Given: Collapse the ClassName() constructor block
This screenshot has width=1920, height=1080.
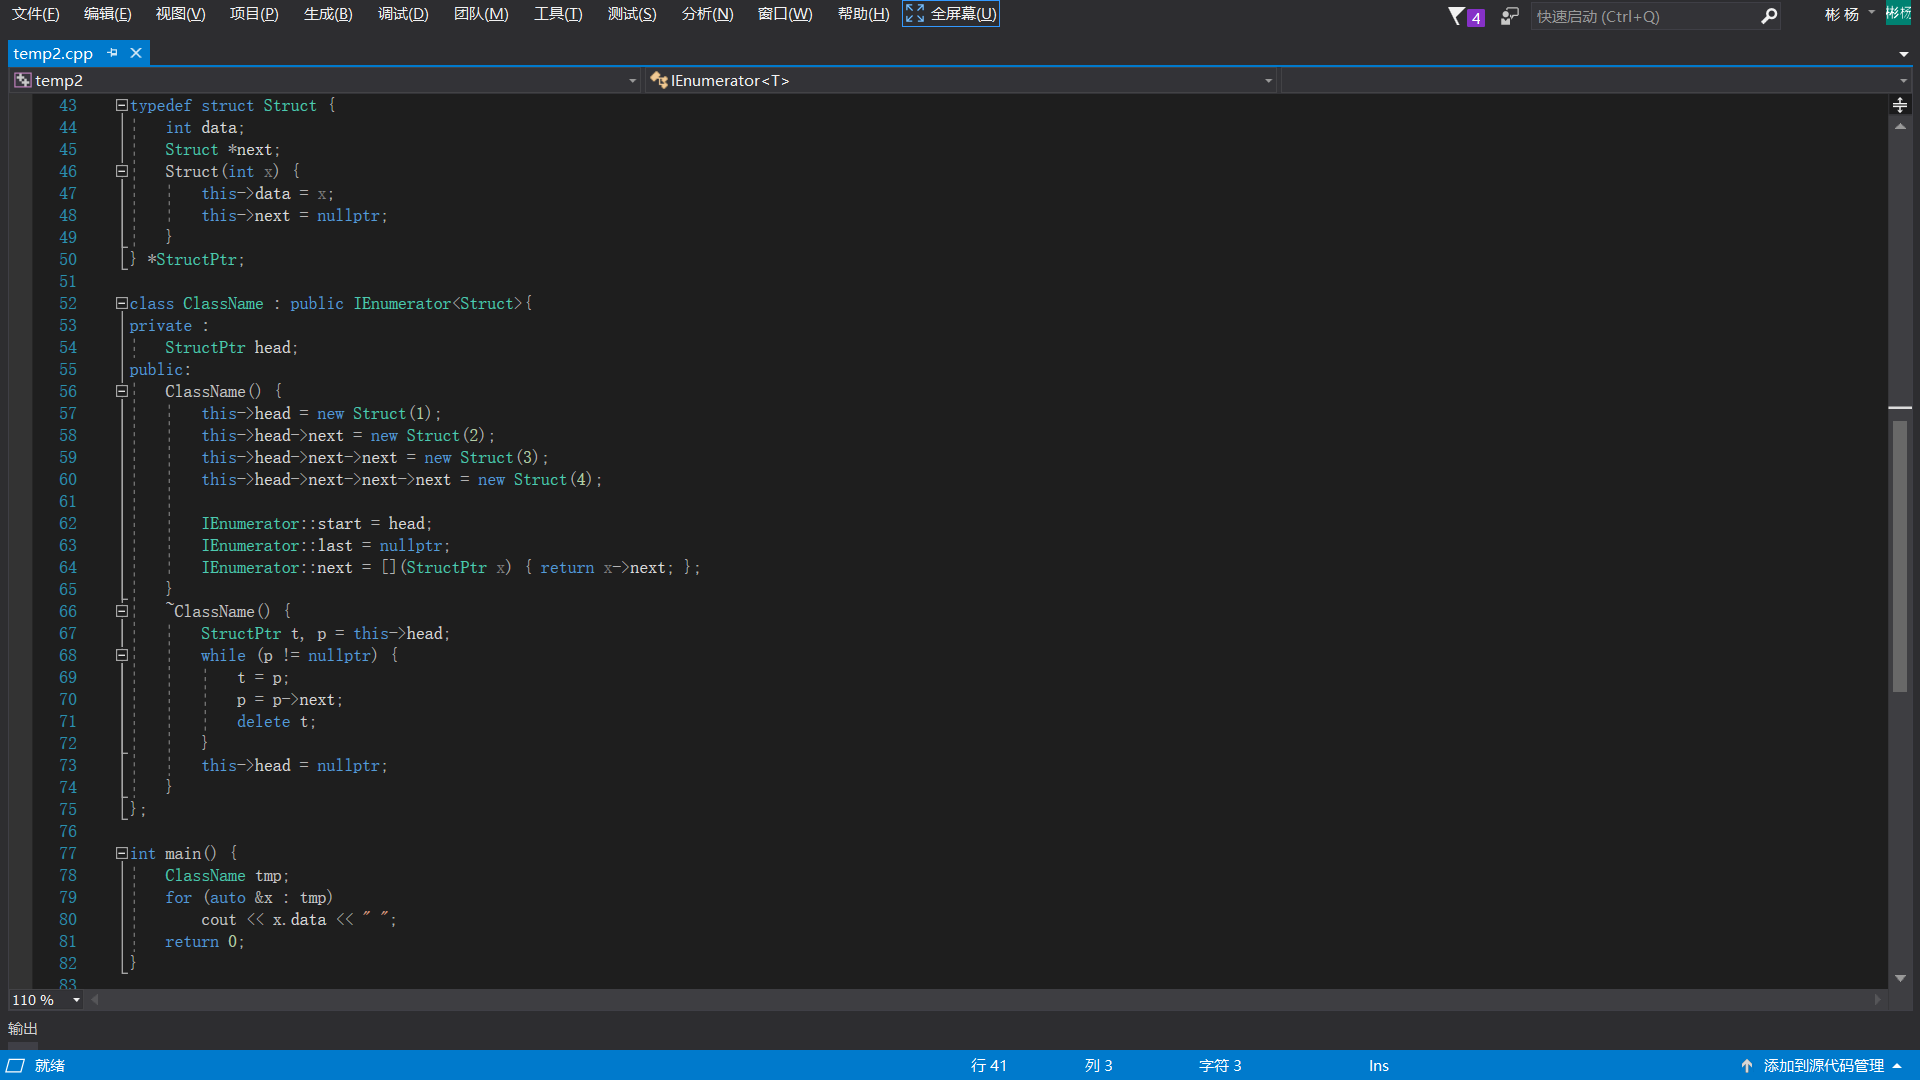Looking at the screenshot, I should tap(121, 391).
